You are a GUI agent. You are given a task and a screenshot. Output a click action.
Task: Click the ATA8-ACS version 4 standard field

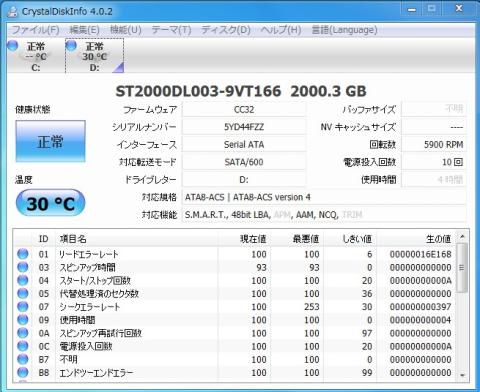click(x=324, y=197)
